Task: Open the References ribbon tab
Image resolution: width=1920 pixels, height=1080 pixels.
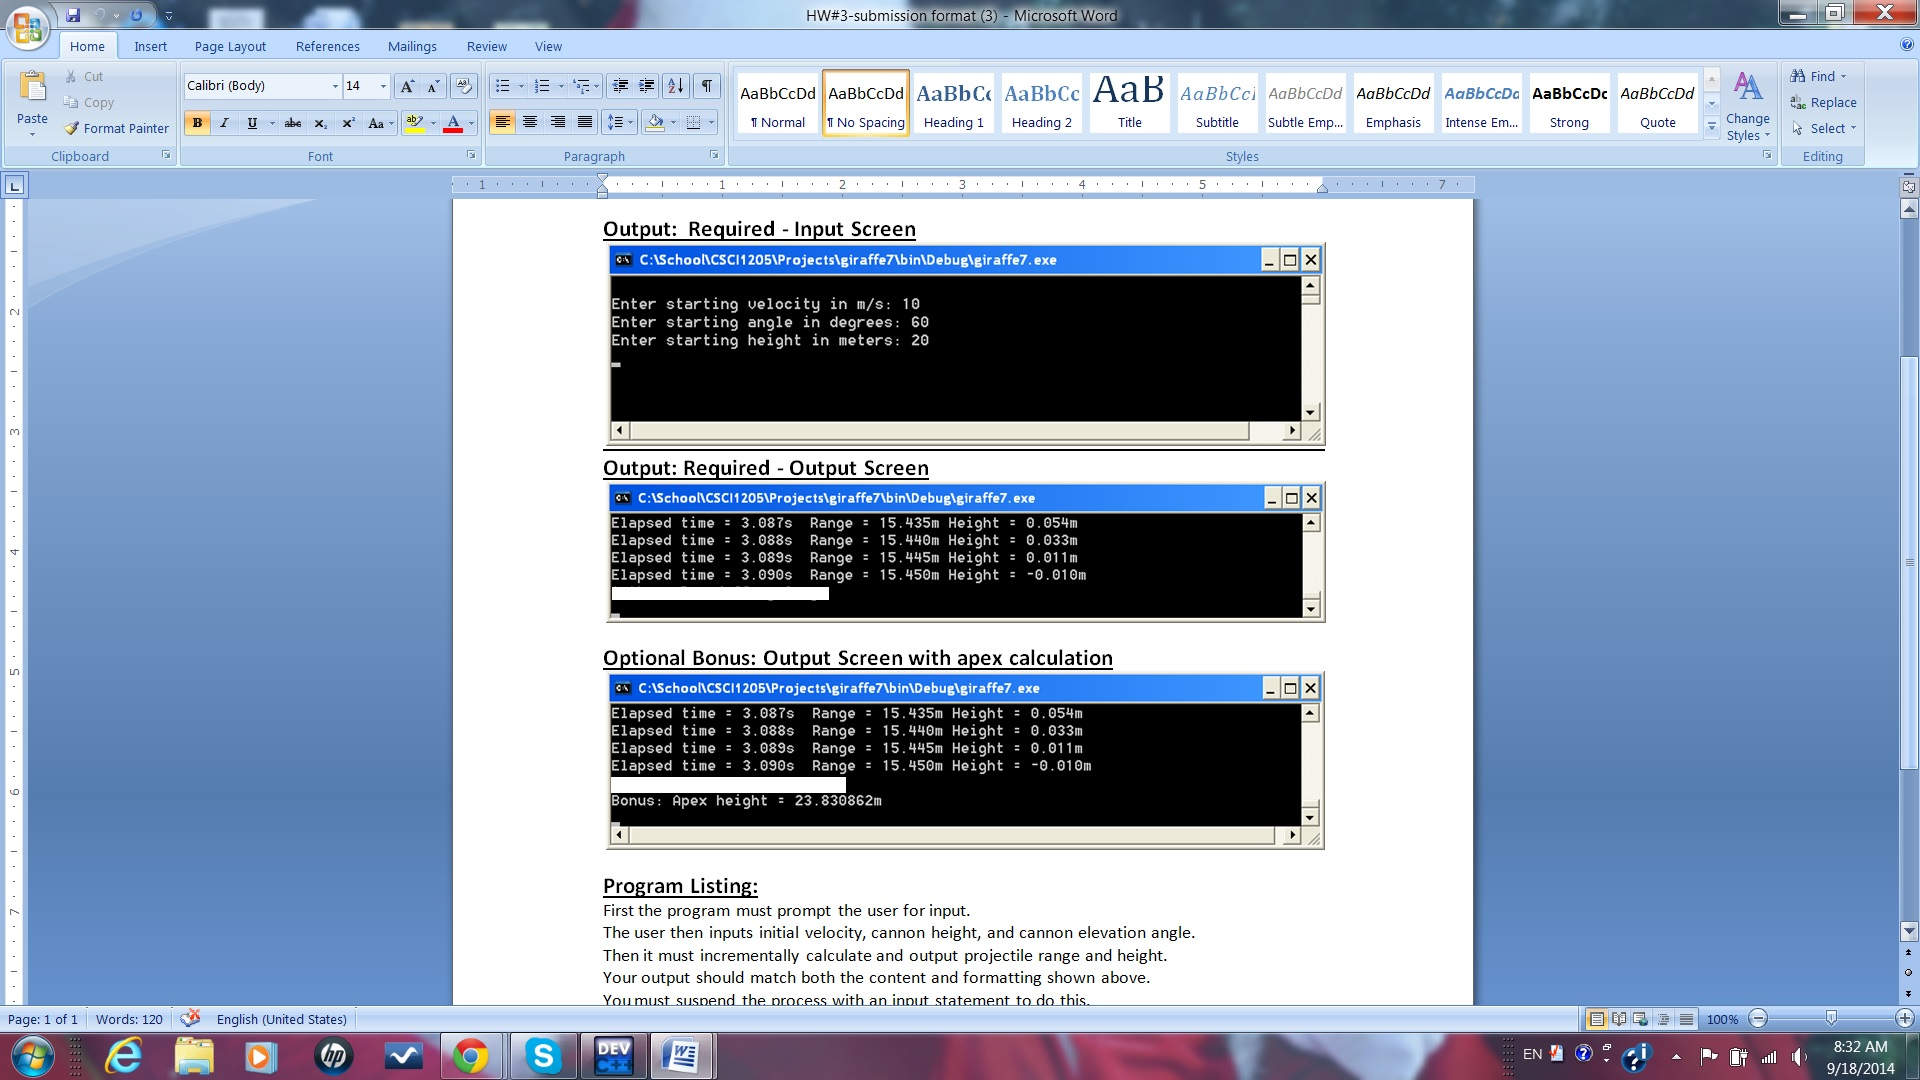Action: pos(327,46)
